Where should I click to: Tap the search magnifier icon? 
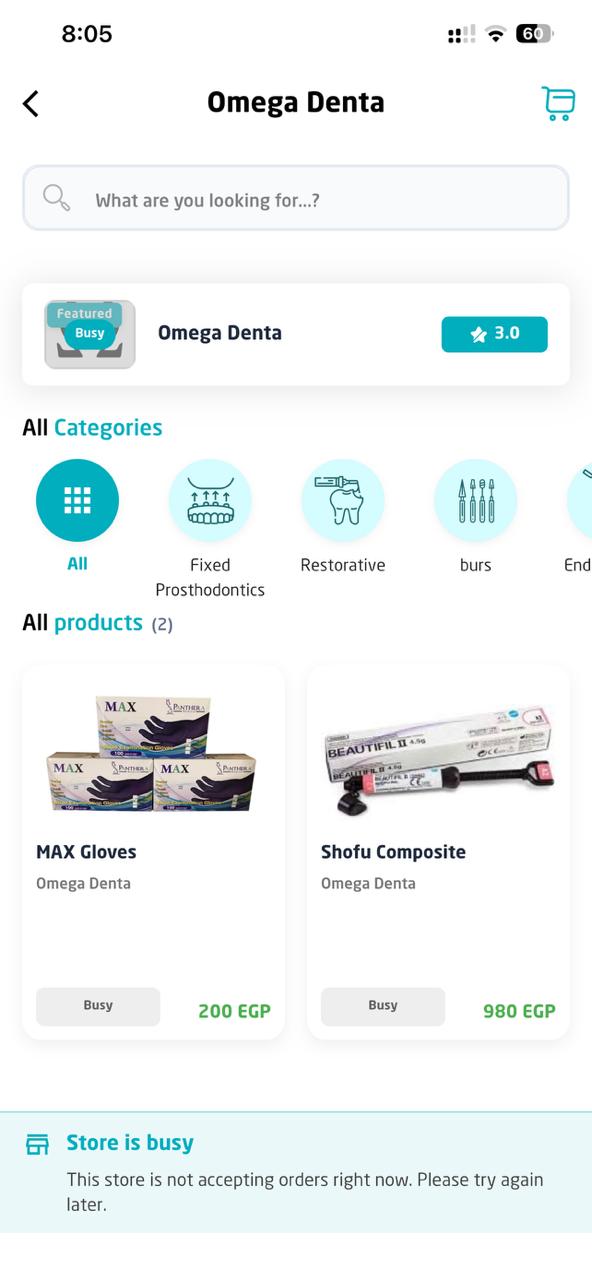coord(57,198)
